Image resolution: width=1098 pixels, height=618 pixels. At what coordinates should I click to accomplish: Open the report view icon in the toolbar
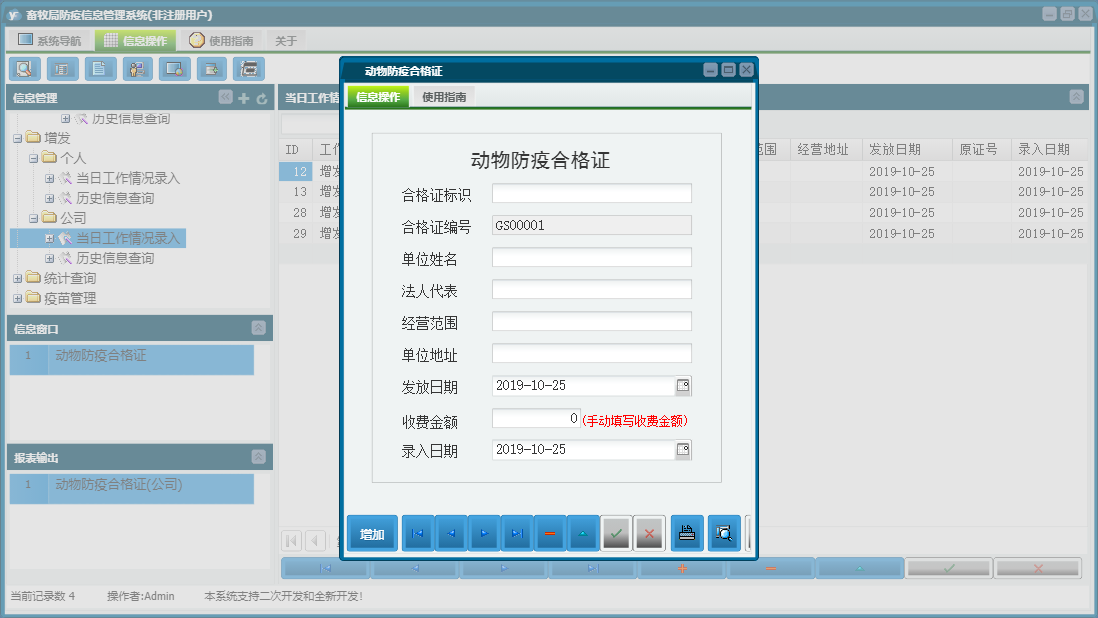pyautogui.click(x=61, y=68)
